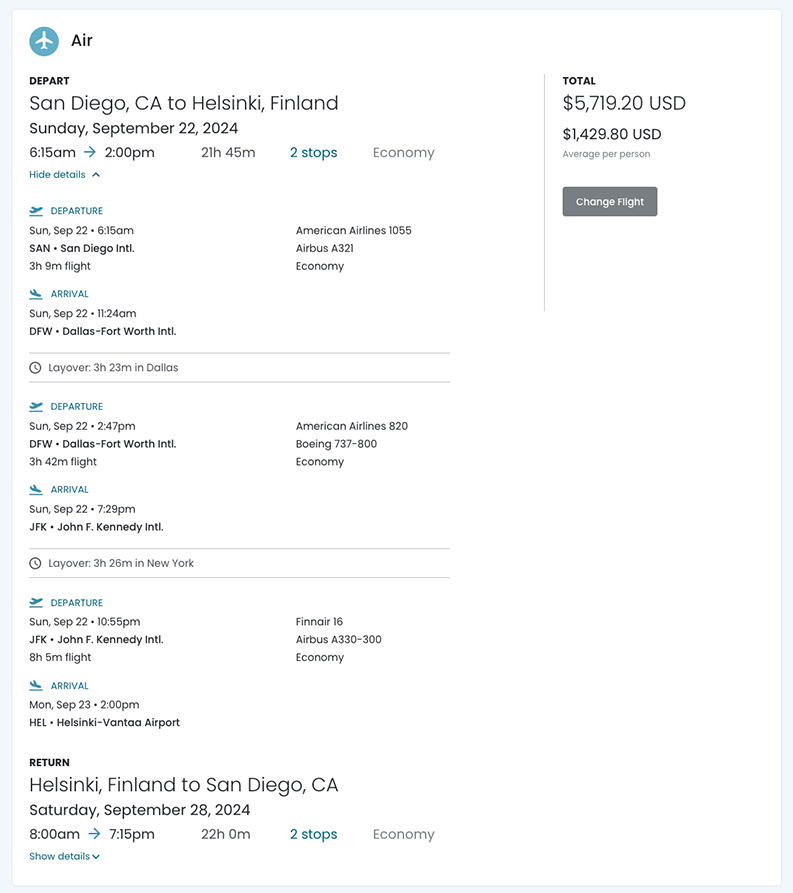The image size is (793, 893).
Task: Click the clock icon beside the New York layover
Action: click(36, 564)
